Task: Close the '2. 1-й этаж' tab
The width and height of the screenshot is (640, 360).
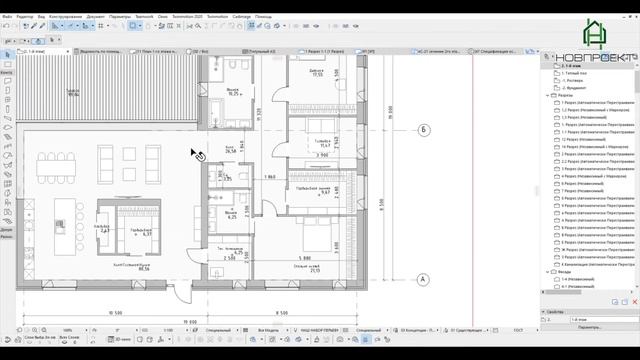Action: point(68,51)
